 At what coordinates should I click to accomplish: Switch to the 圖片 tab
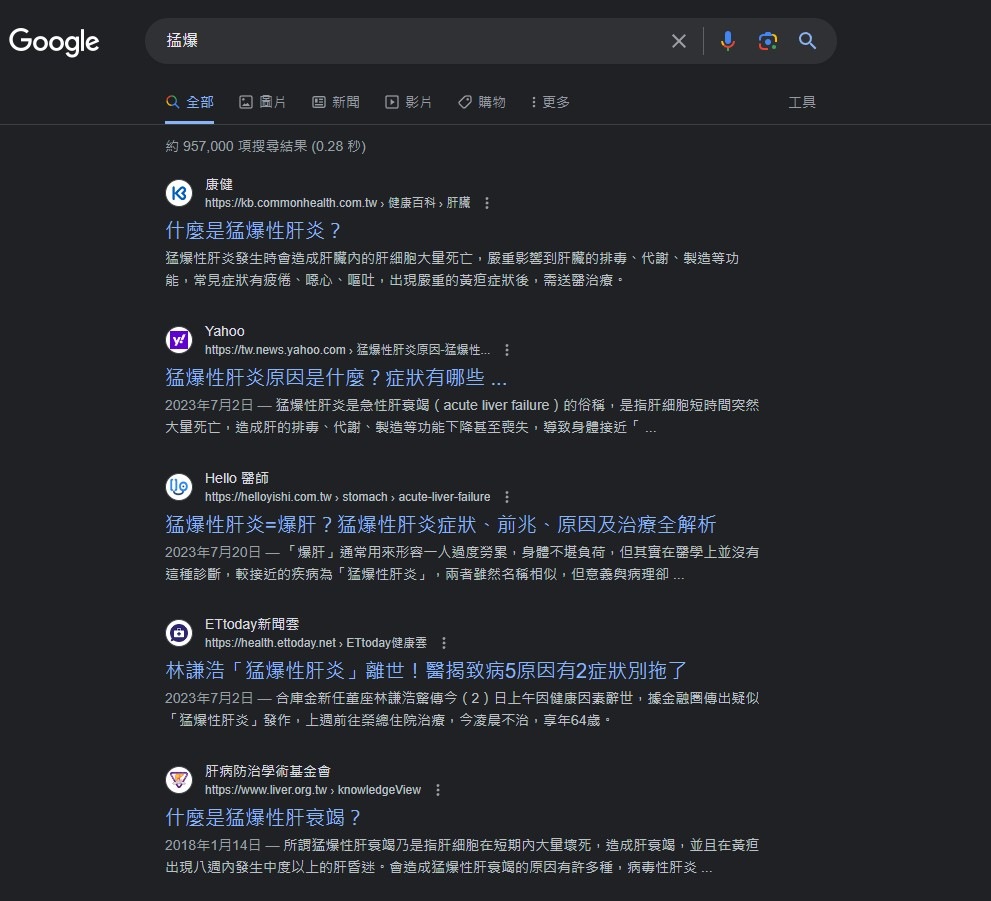tap(262, 102)
